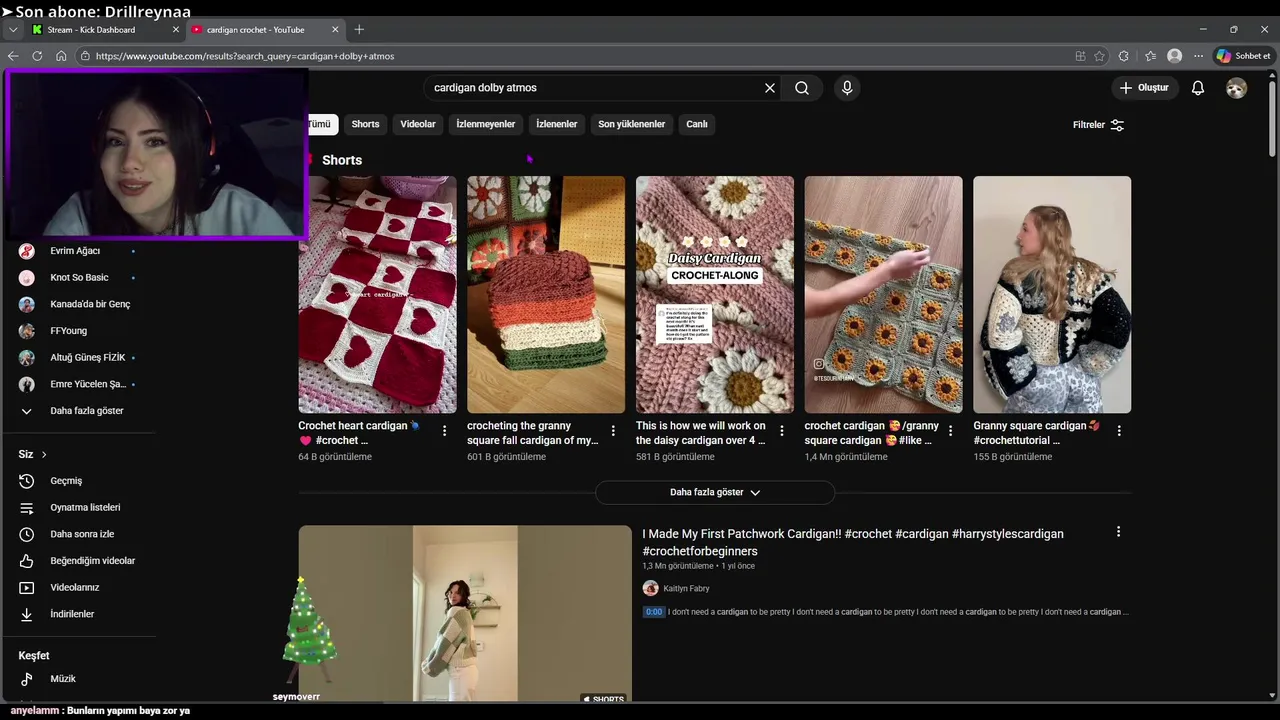Click the Oluştur create button
Image resolution: width=1280 pixels, height=720 pixels.
tap(1144, 88)
